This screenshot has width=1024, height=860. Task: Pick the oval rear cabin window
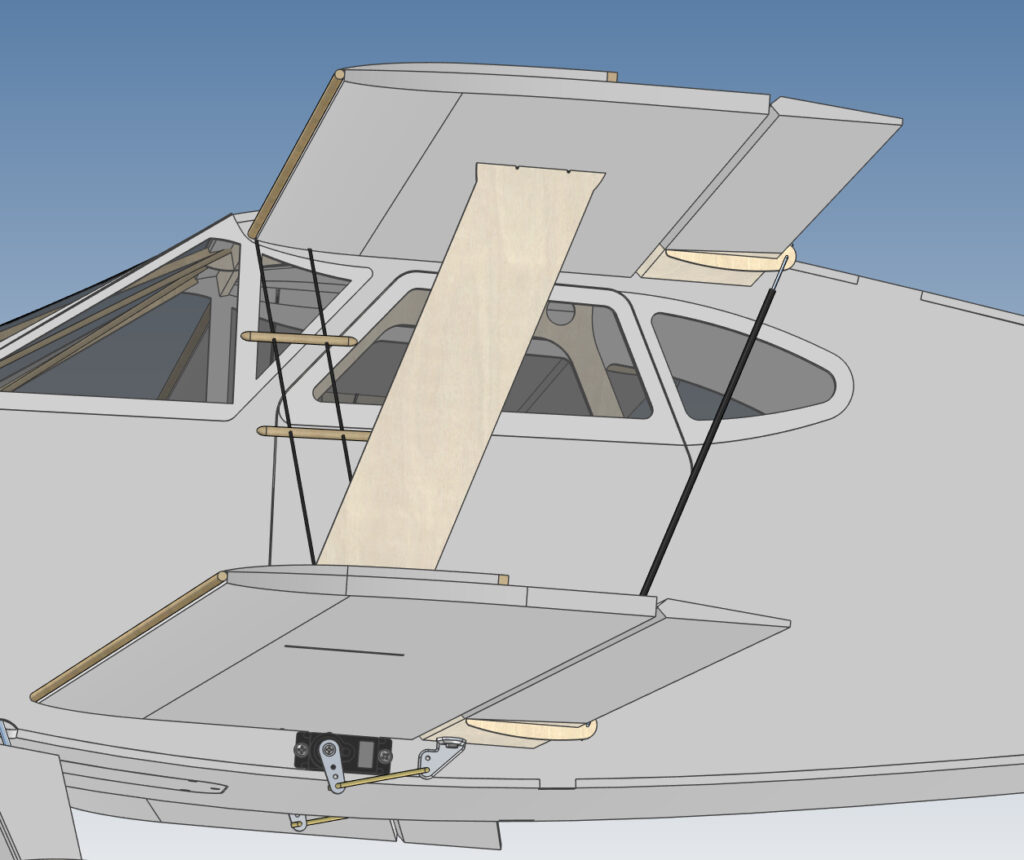pyautogui.click(x=744, y=367)
